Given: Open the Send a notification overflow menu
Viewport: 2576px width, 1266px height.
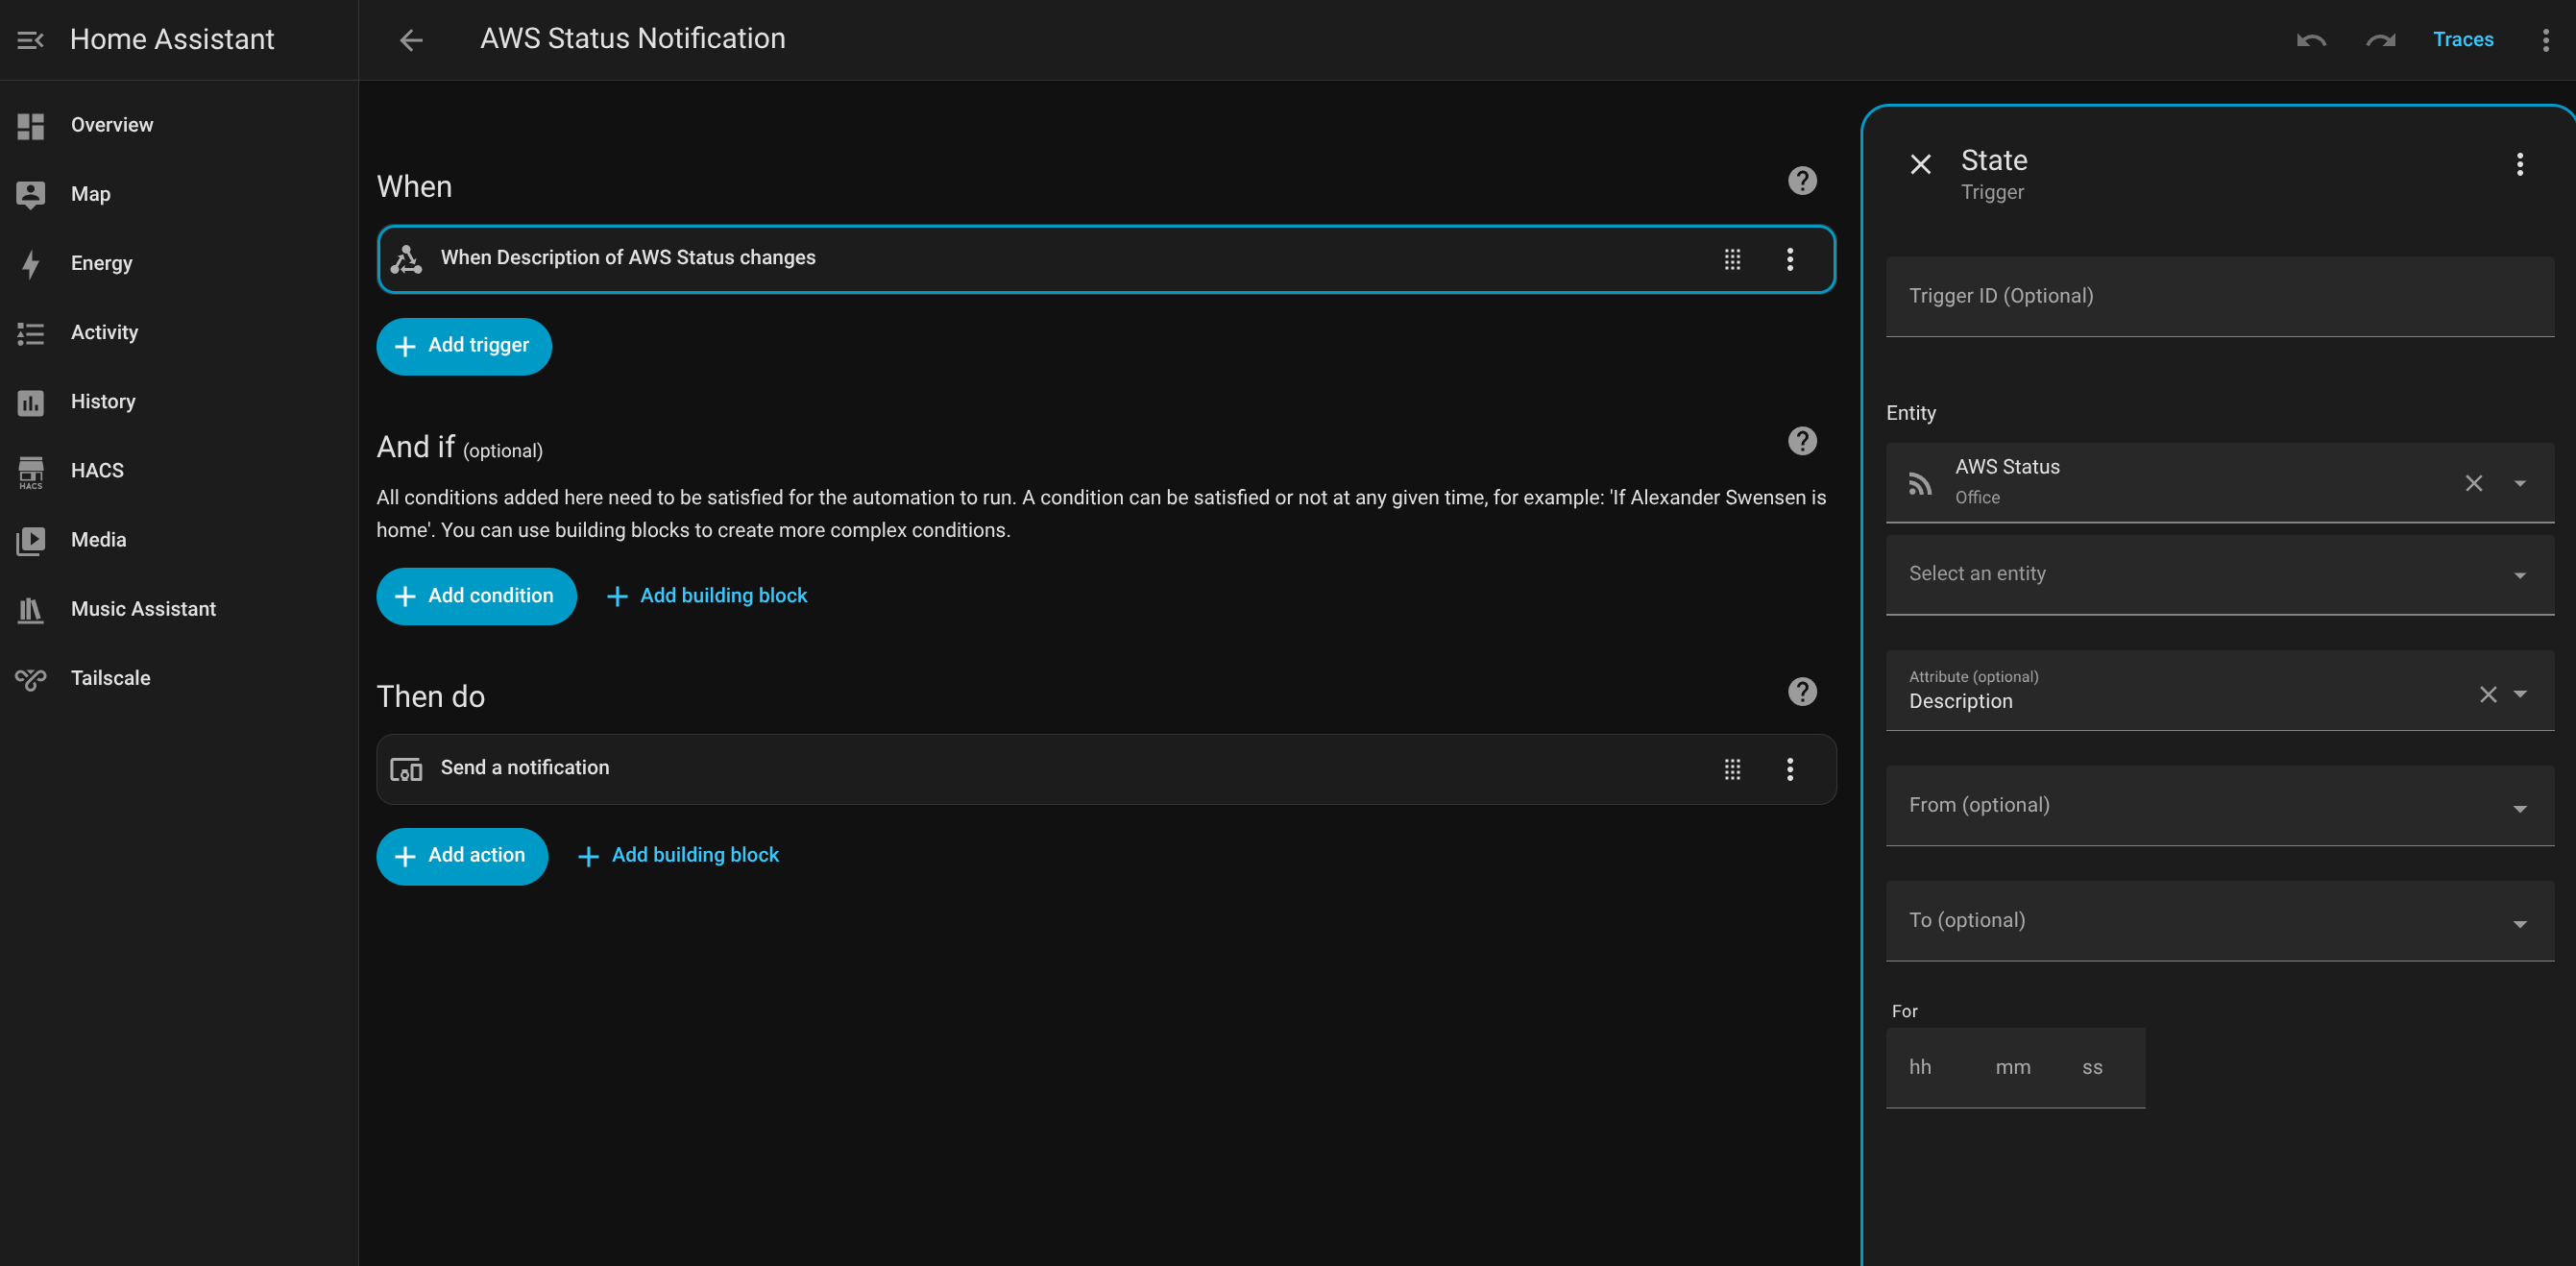Looking at the screenshot, I should coord(1789,769).
